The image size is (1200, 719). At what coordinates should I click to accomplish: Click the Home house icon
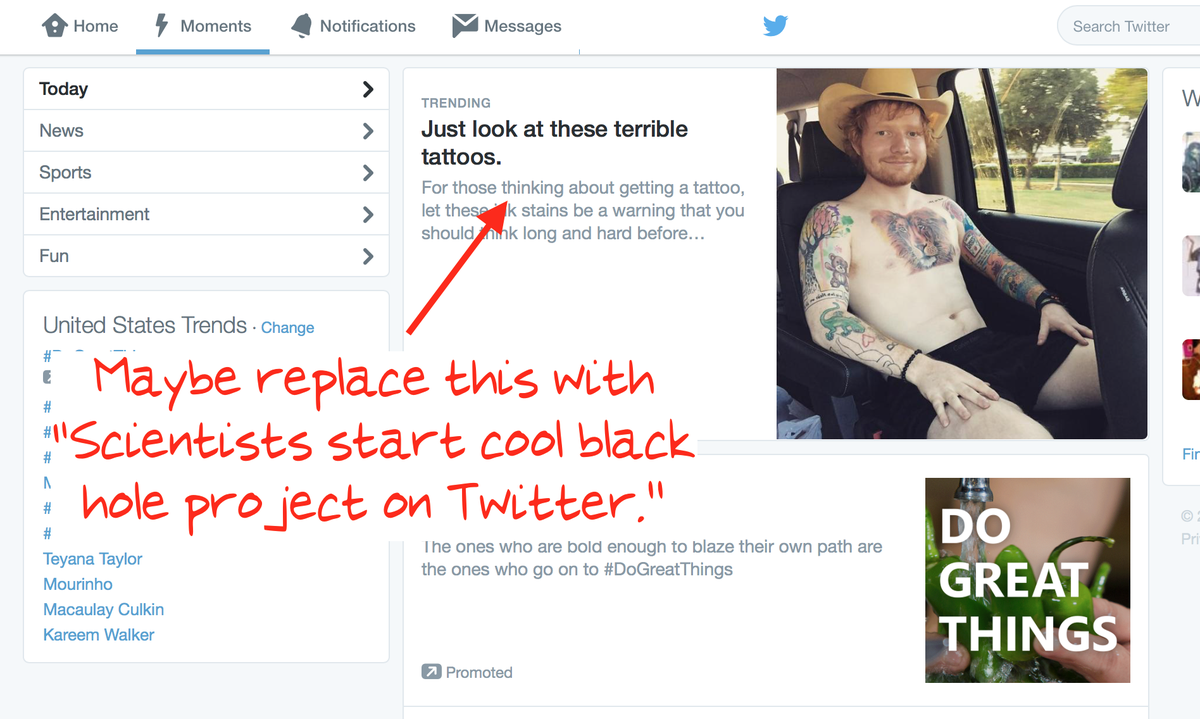(x=55, y=25)
